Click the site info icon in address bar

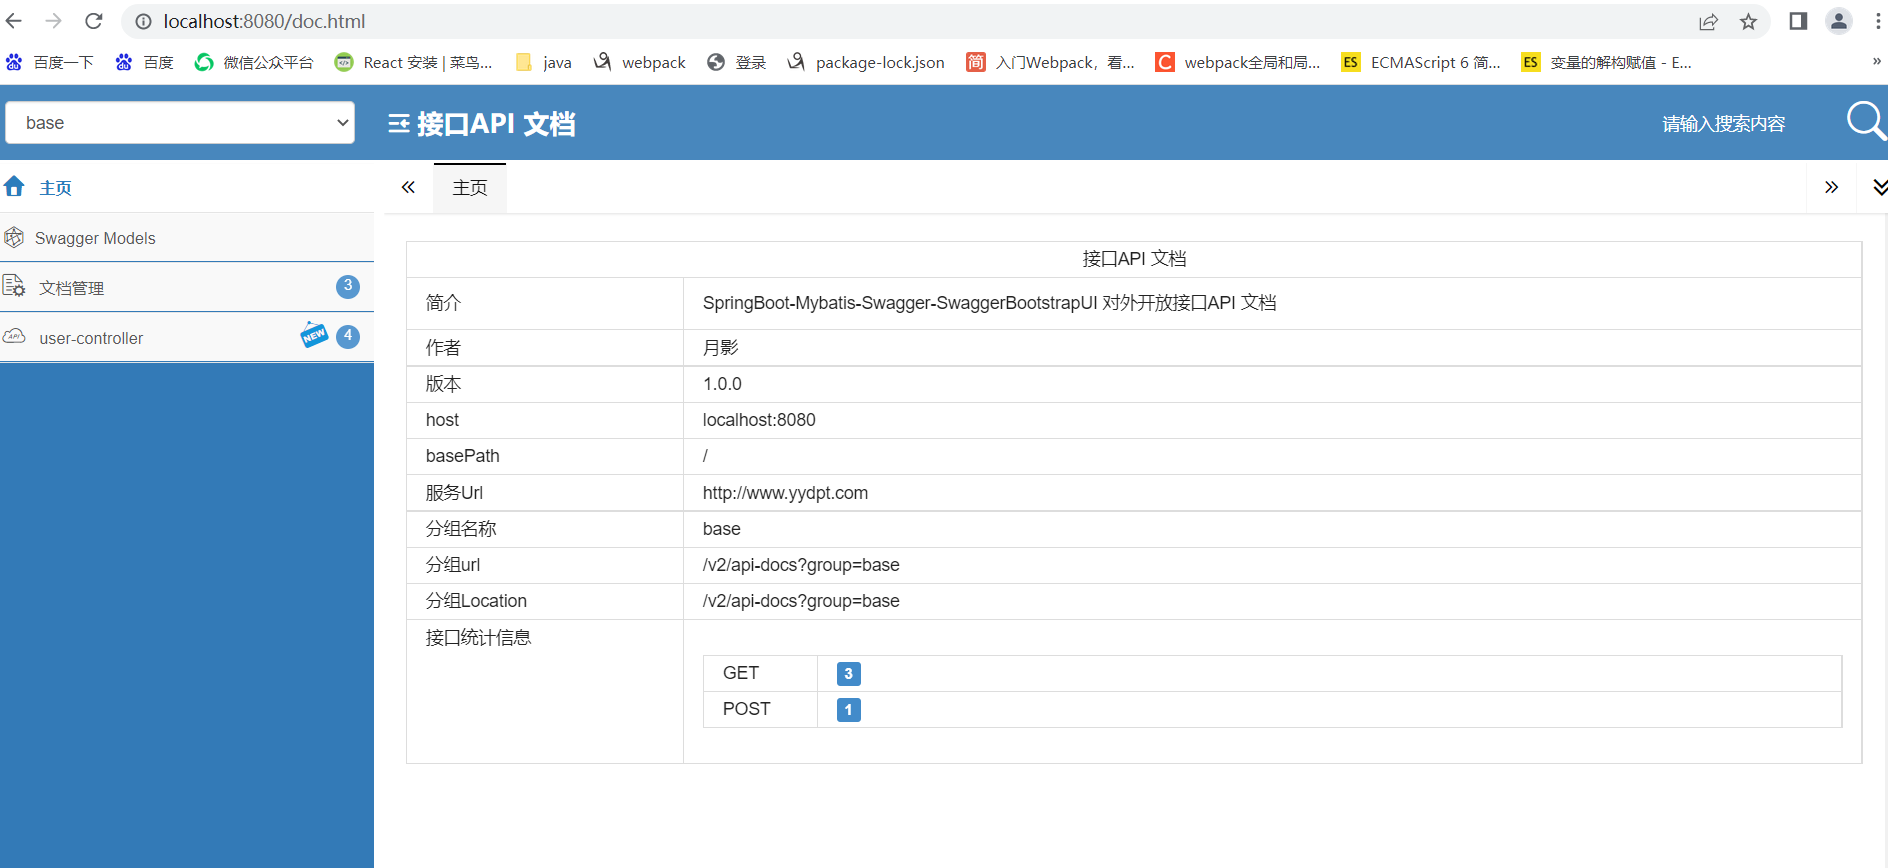pyautogui.click(x=144, y=21)
